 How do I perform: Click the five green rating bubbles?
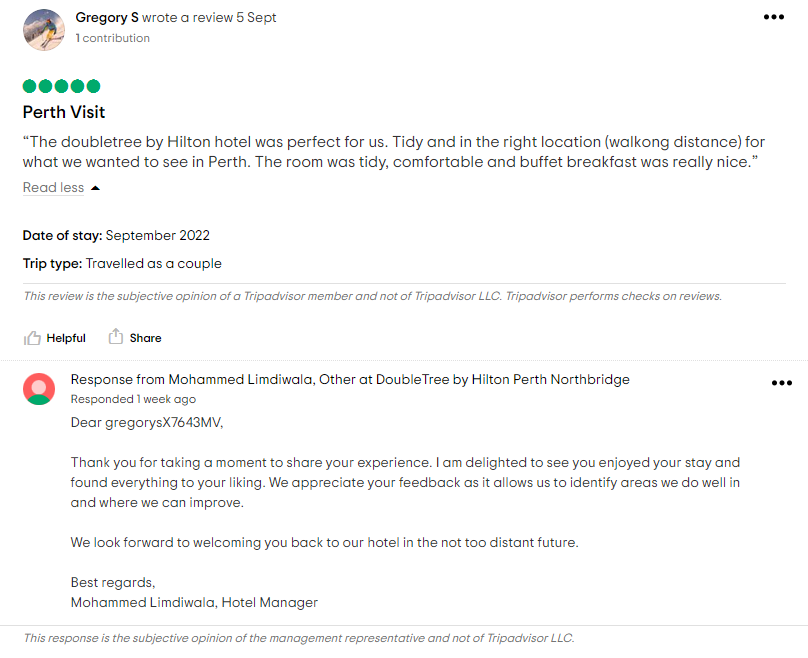click(60, 87)
